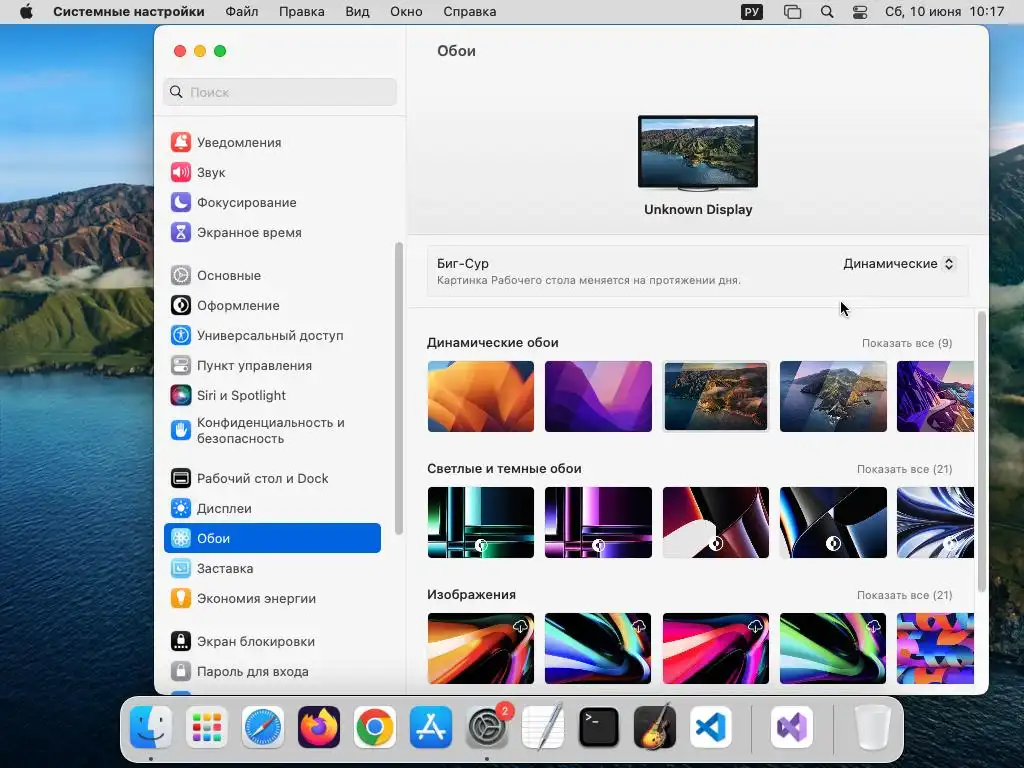Select the Фокусирование moon icon
This screenshot has width=1024, height=768.
click(181, 202)
